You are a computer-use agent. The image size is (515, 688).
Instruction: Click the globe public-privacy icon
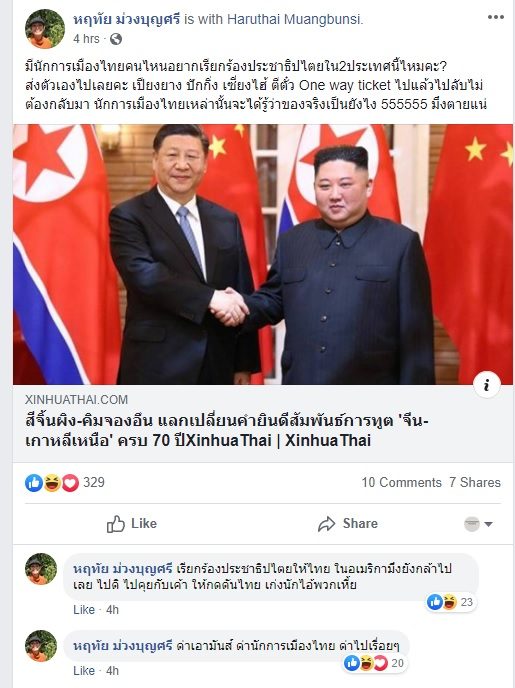(x=116, y=39)
